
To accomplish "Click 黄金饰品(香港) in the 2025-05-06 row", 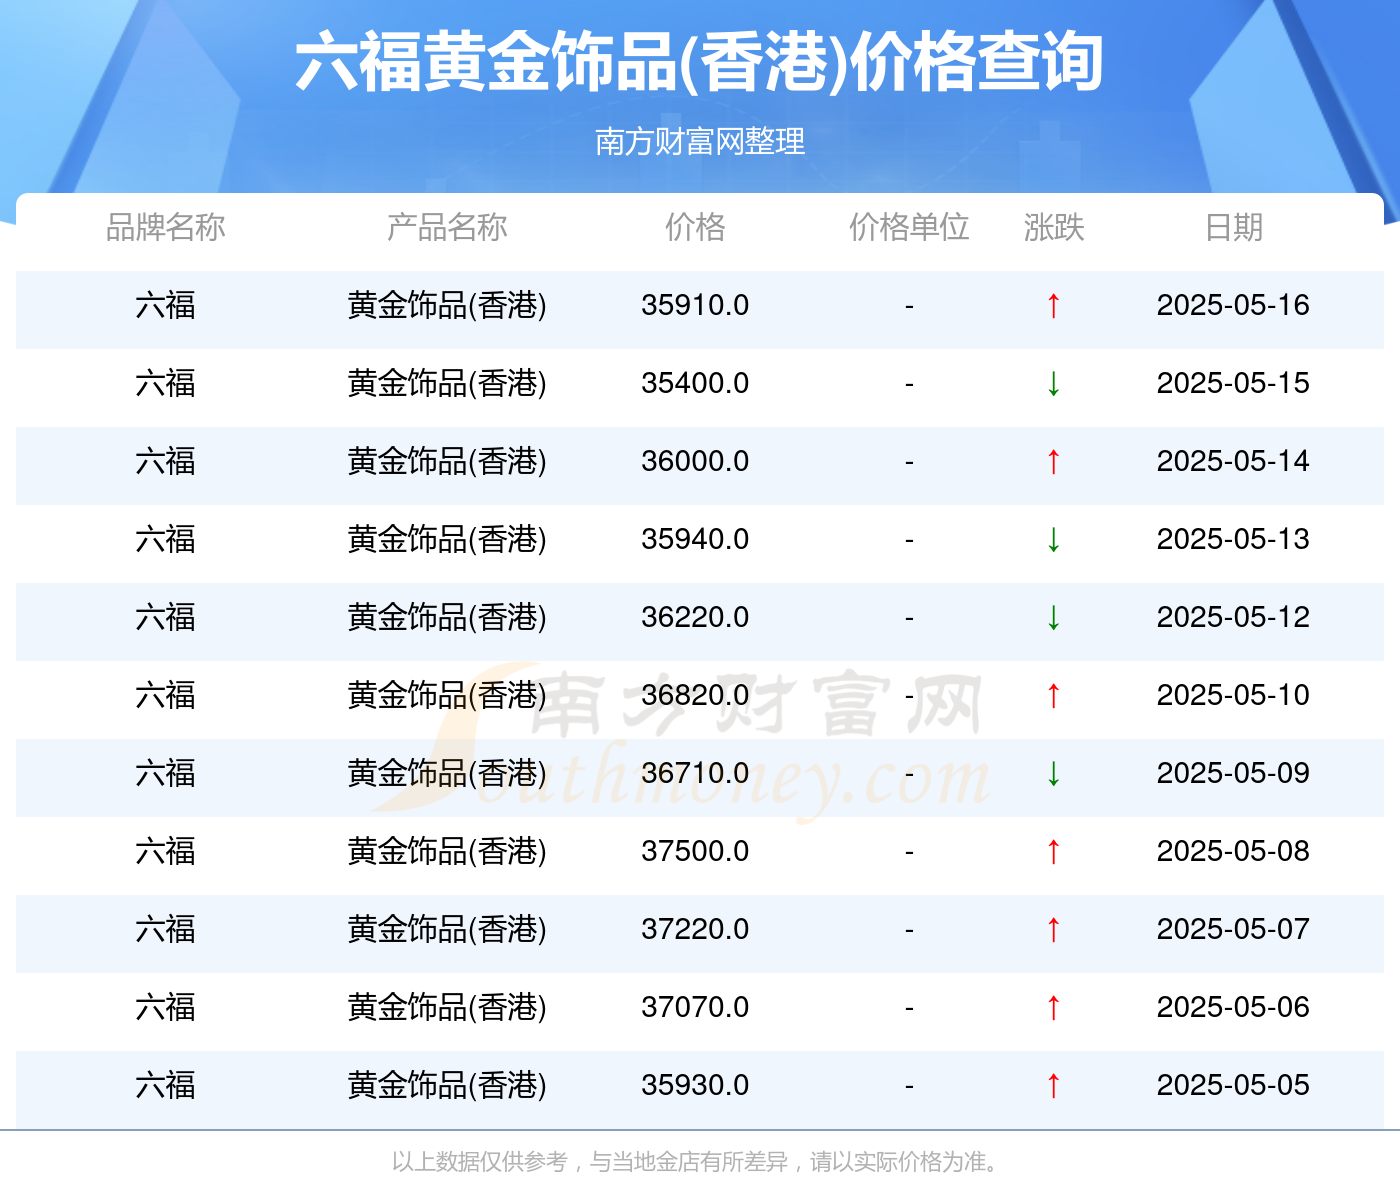I will tap(447, 1007).
